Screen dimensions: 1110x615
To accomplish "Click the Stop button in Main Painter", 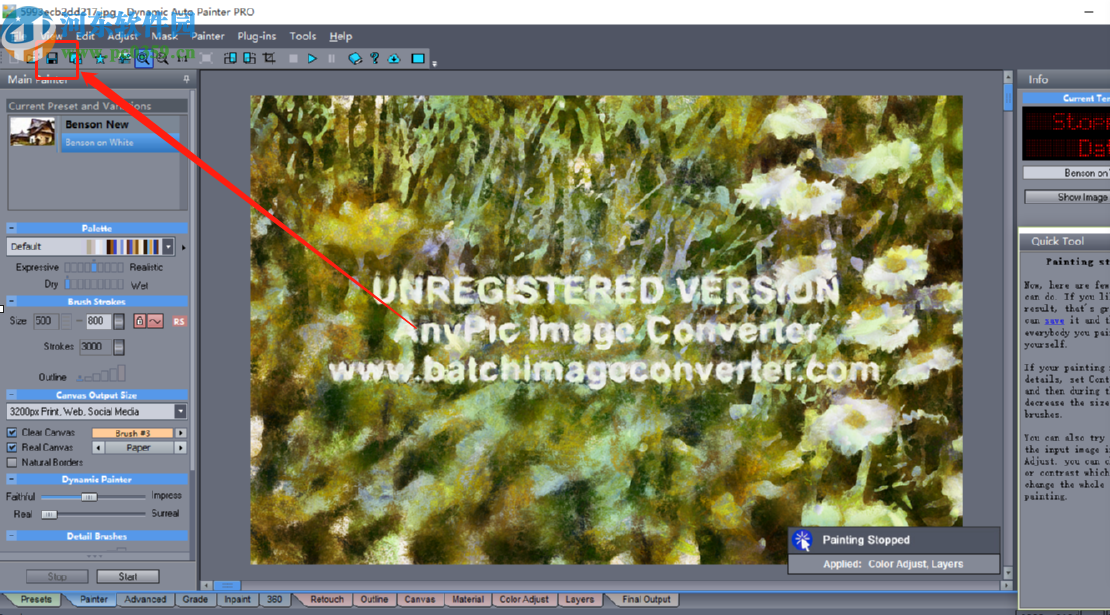I will [57, 577].
